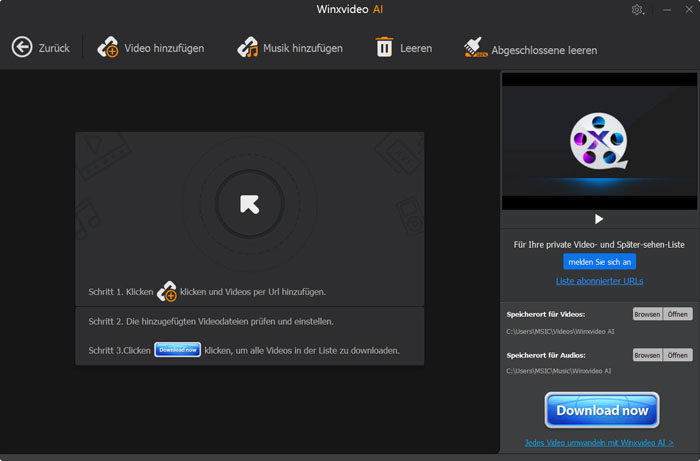Click the Musik hinzufügen toolbar label
This screenshot has height=461, width=700.
pyautogui.click(x=303, y=48)
